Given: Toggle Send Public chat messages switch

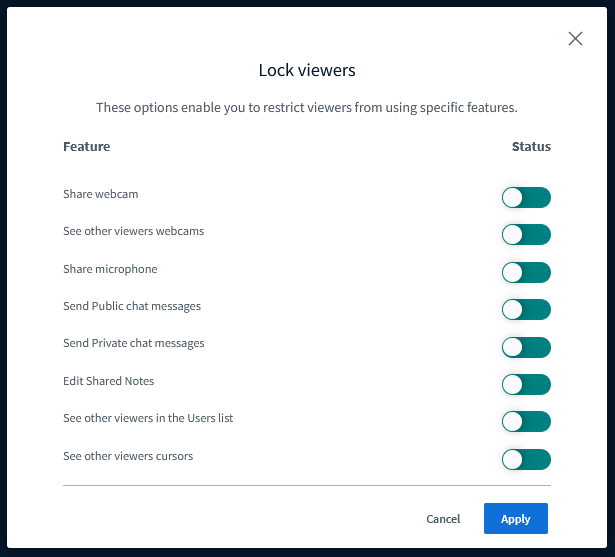Looking at the screenshot, I should click(526, 310).
